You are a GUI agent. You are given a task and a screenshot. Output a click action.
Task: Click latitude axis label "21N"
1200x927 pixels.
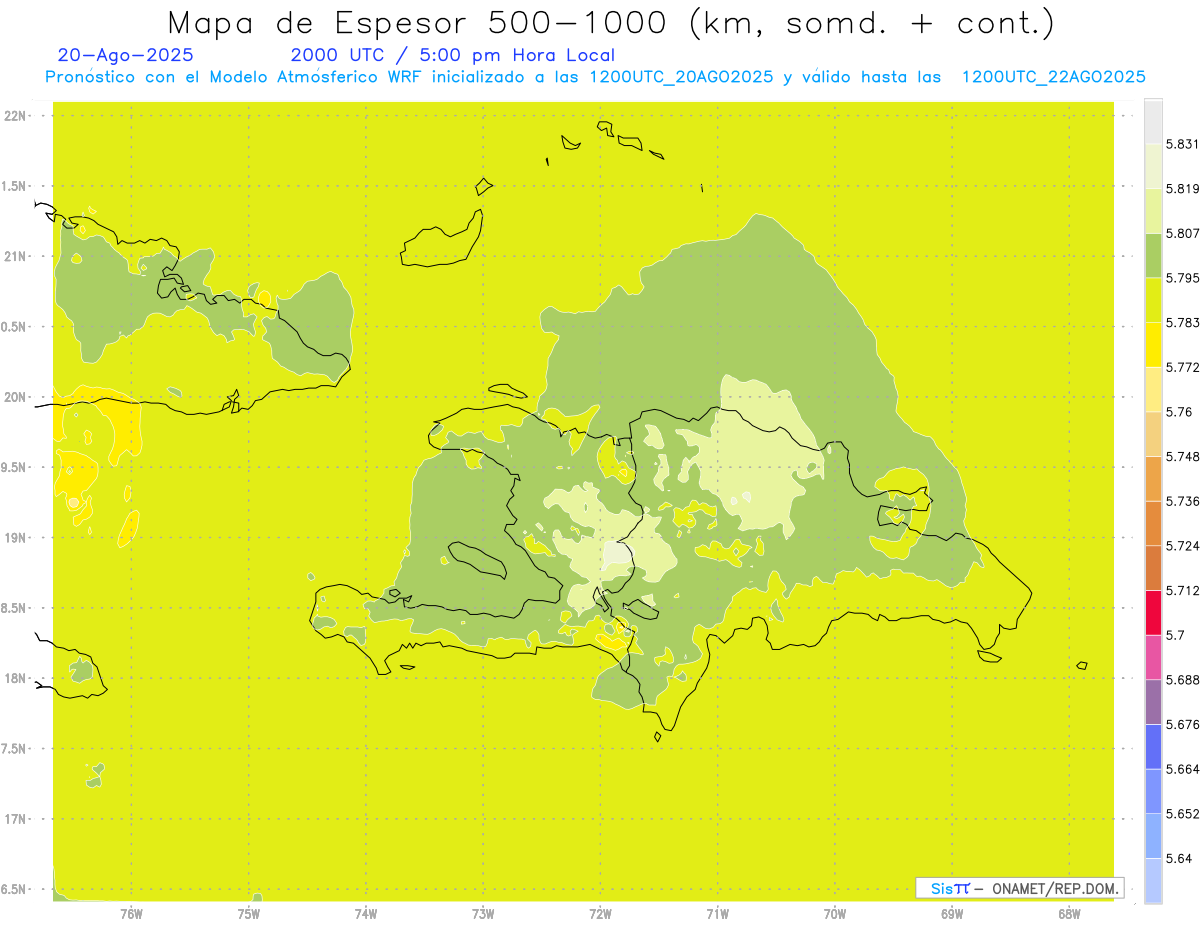tap(16, 256)
